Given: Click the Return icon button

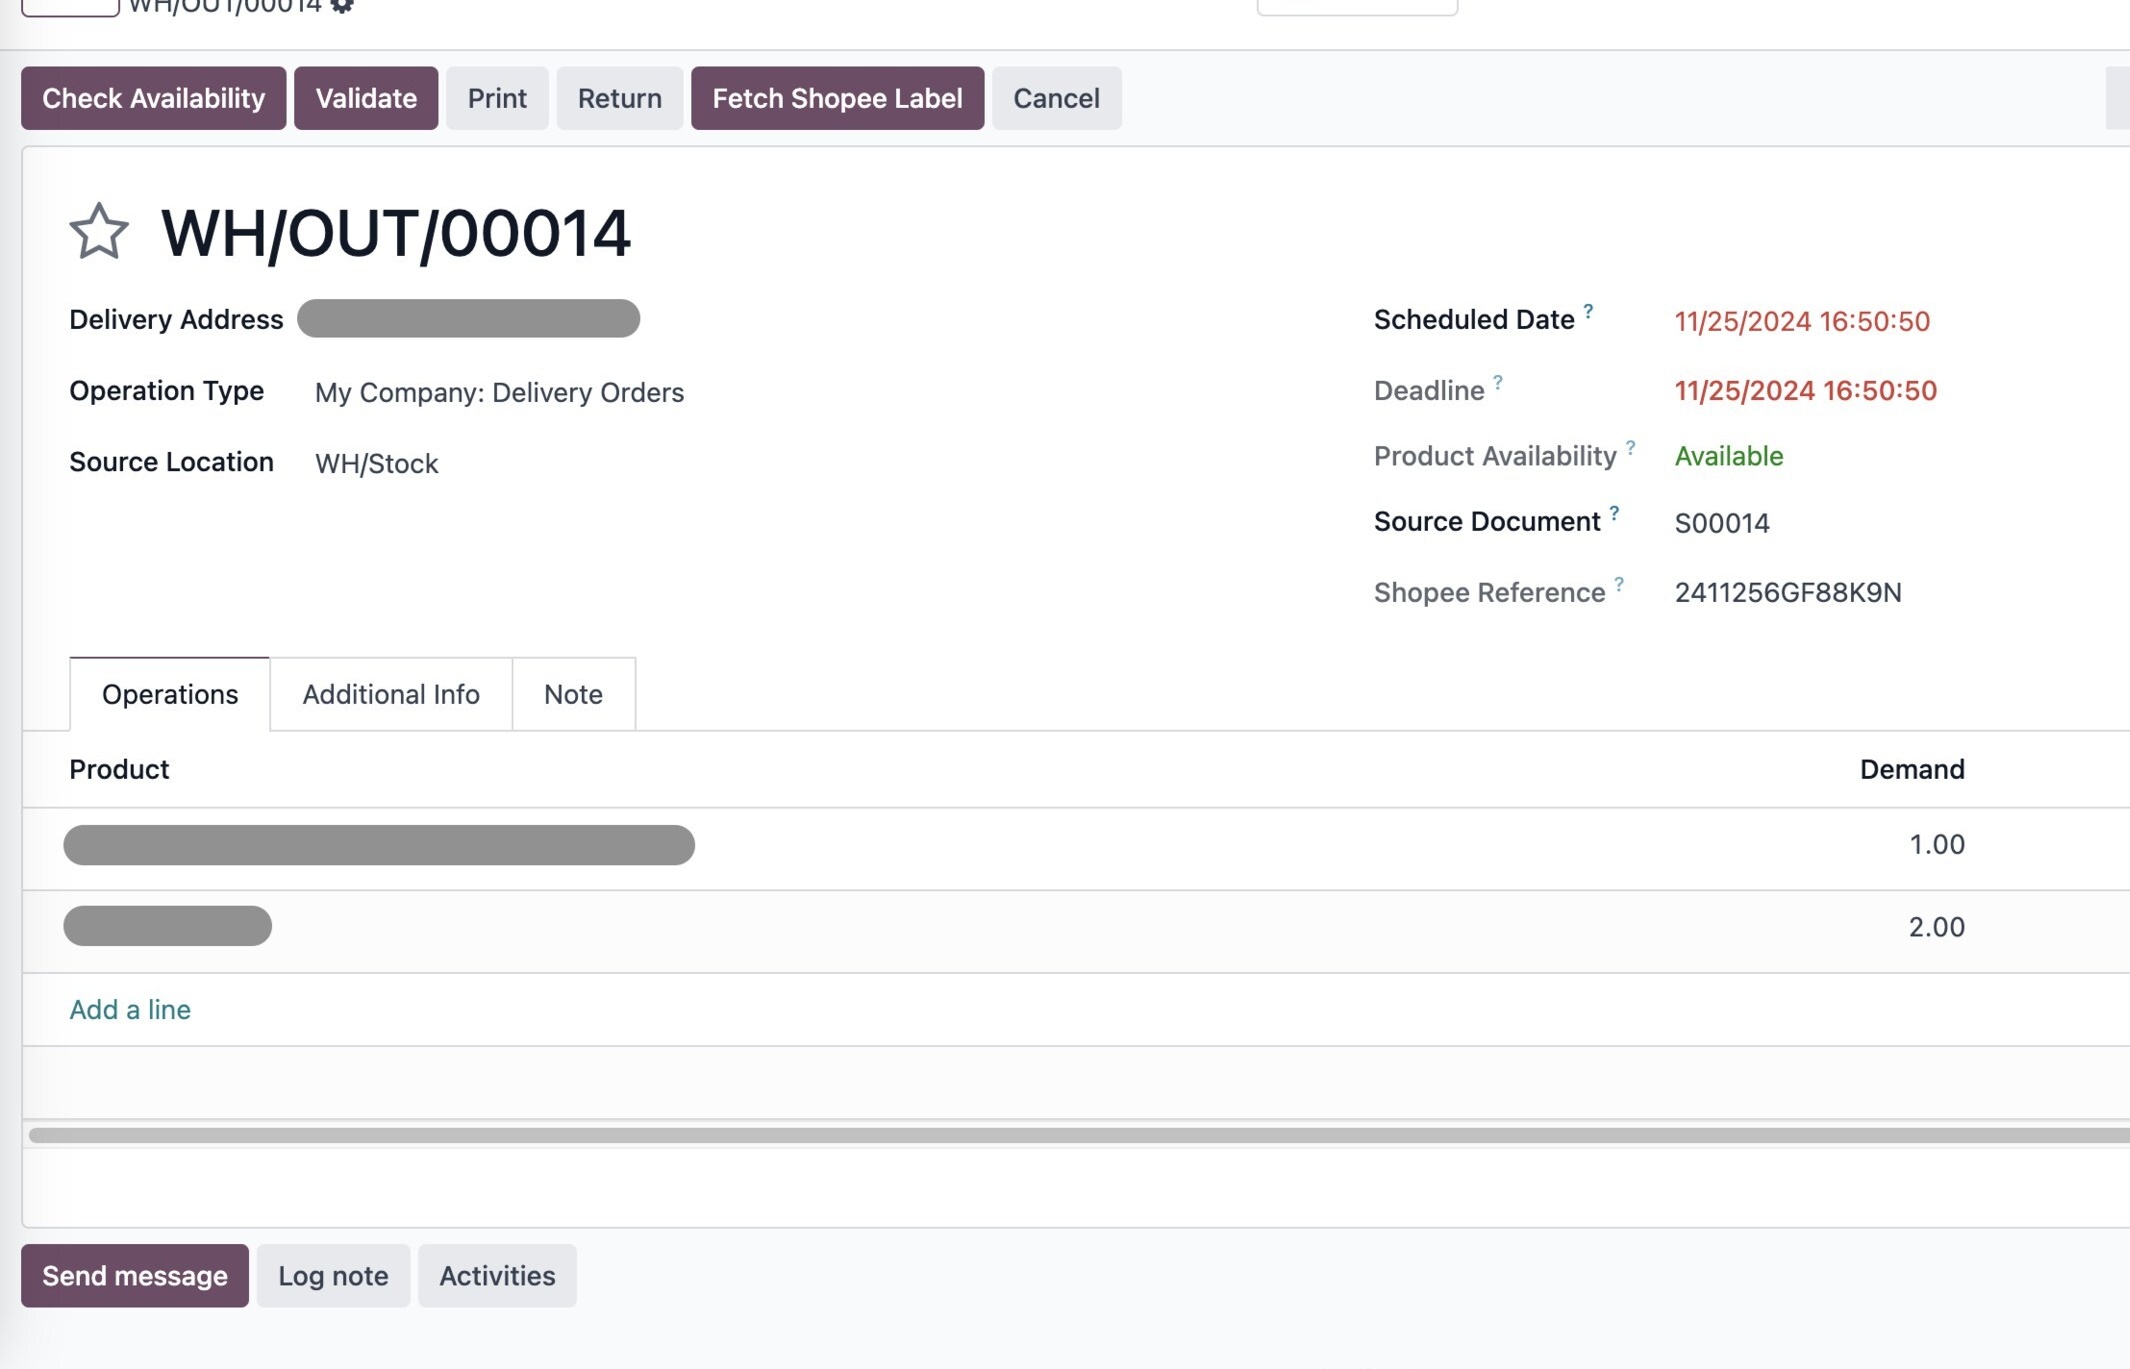Looking at the screenshot, I should point(619,96).
